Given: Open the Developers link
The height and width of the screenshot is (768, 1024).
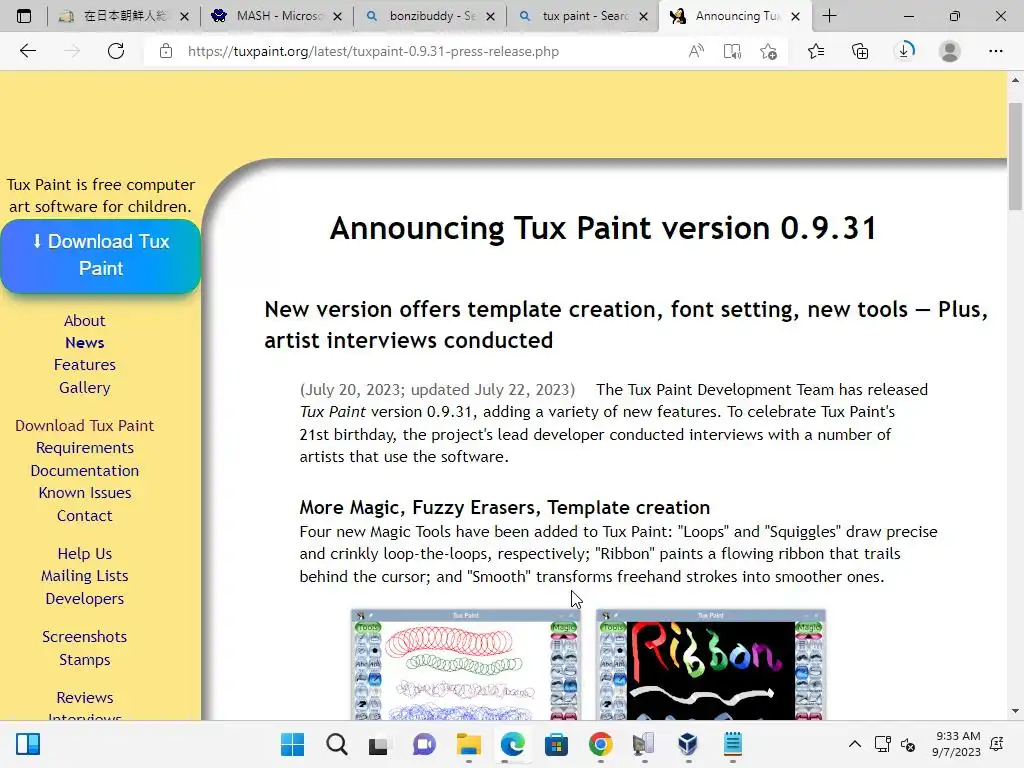Looking at the screenshot, I should click(84, 599).
